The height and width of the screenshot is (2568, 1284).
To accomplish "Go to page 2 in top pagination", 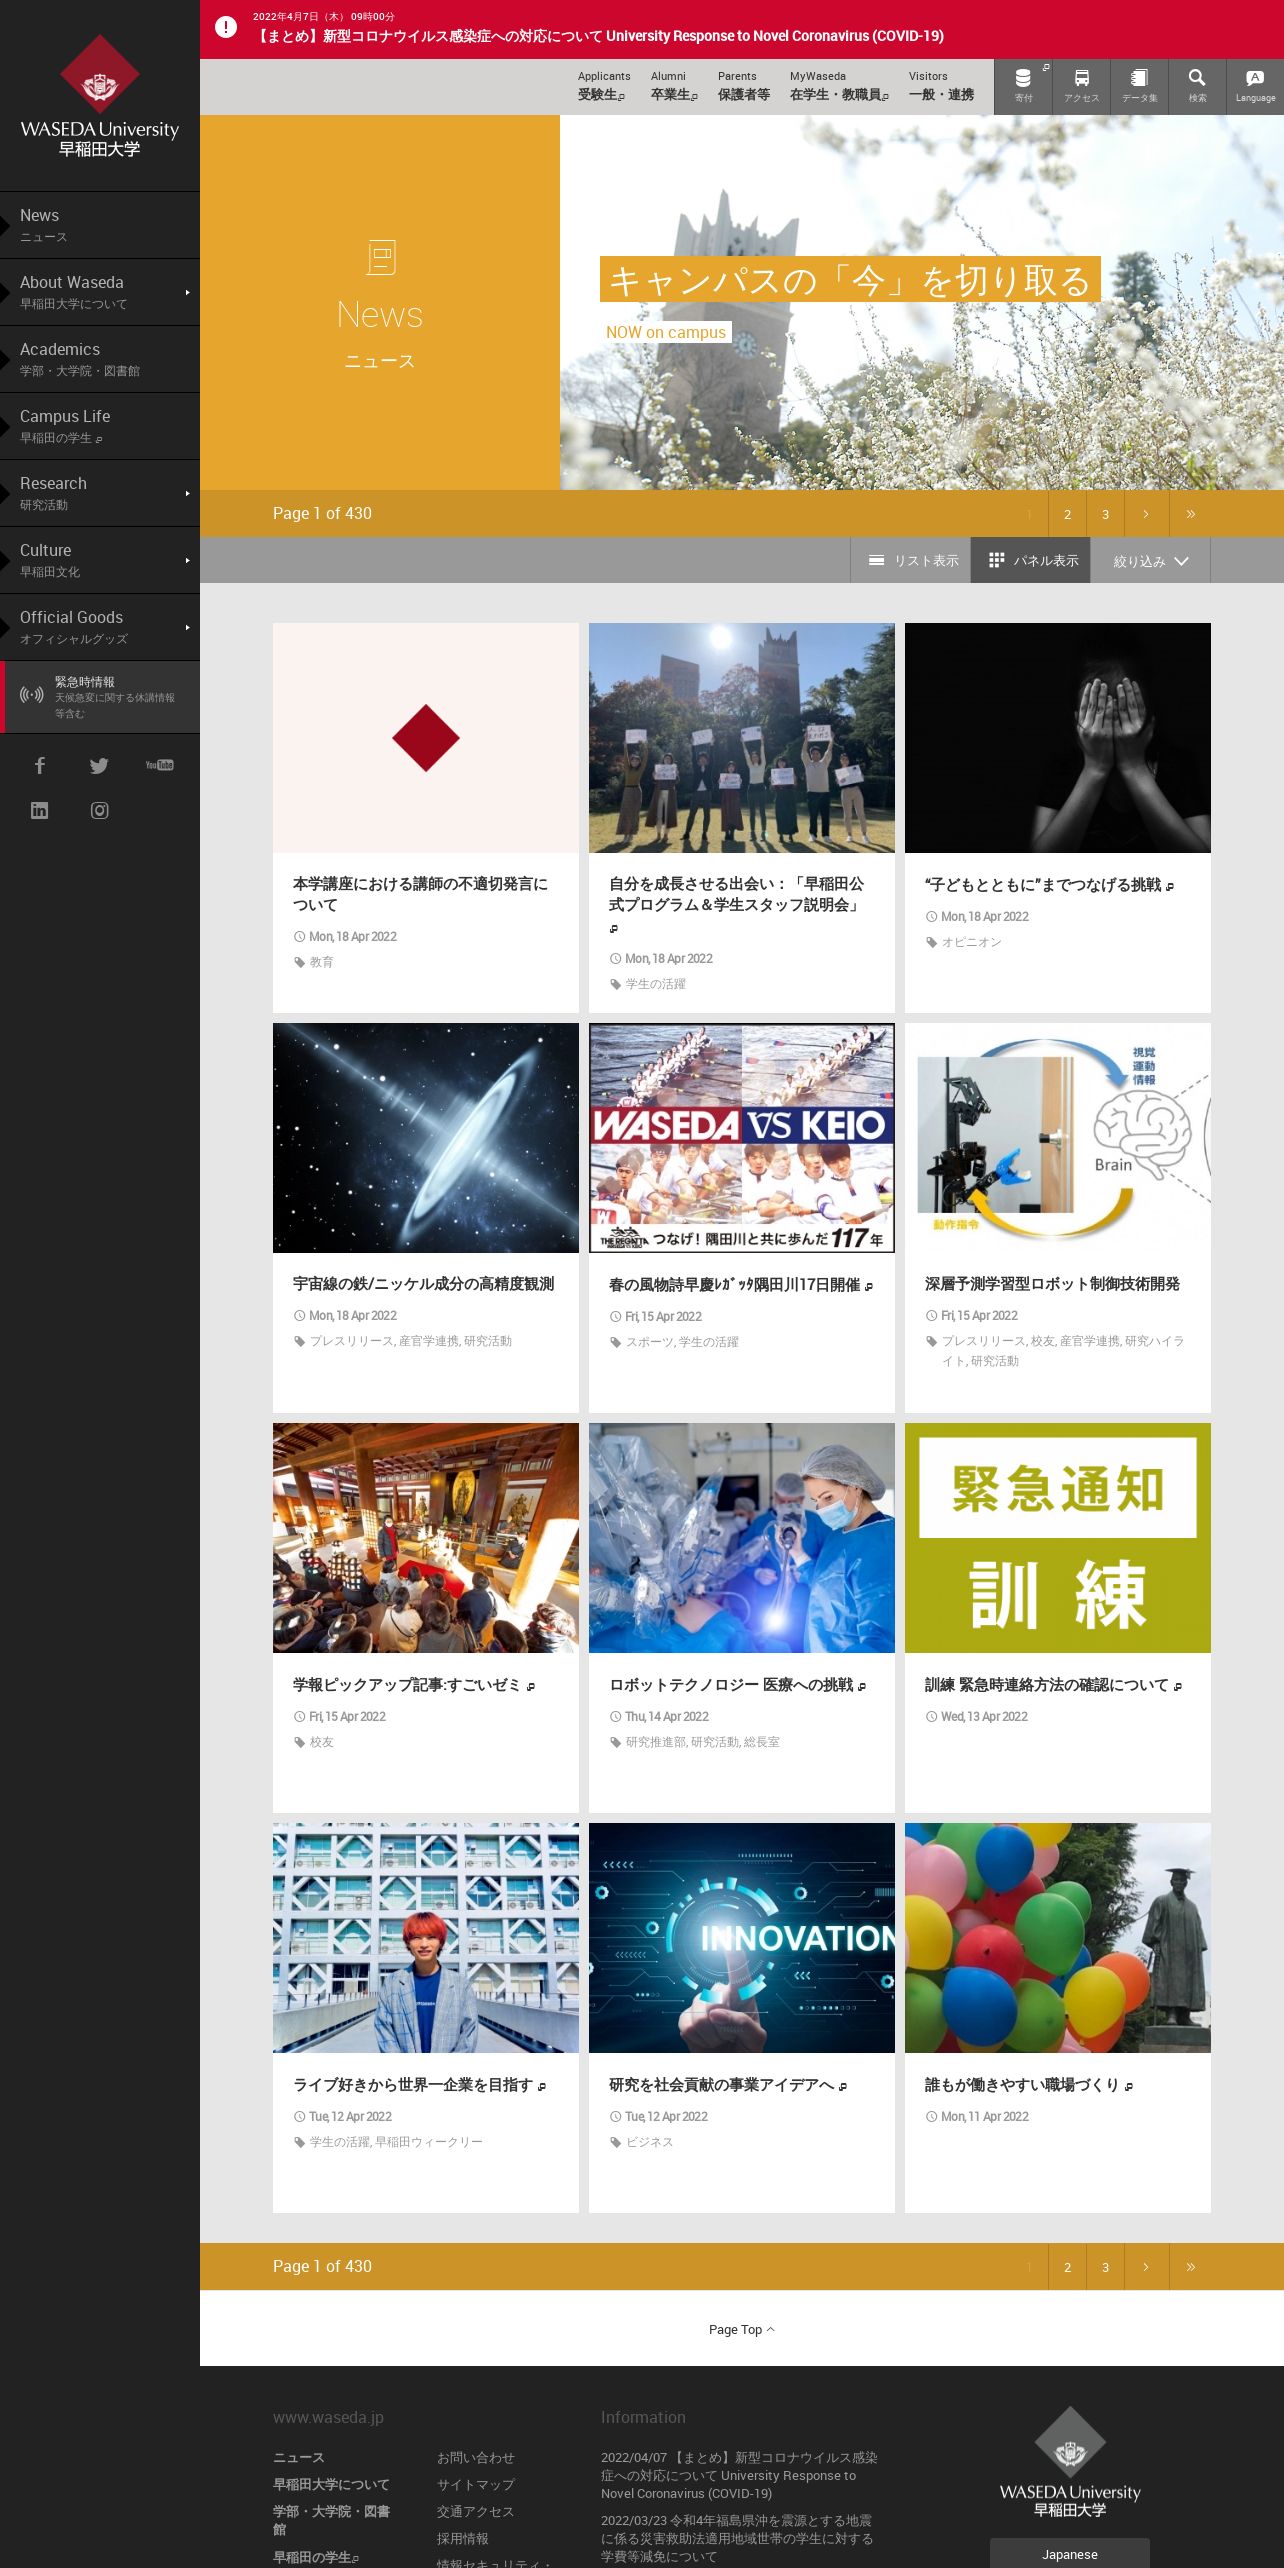I will tap(1067, 514).
